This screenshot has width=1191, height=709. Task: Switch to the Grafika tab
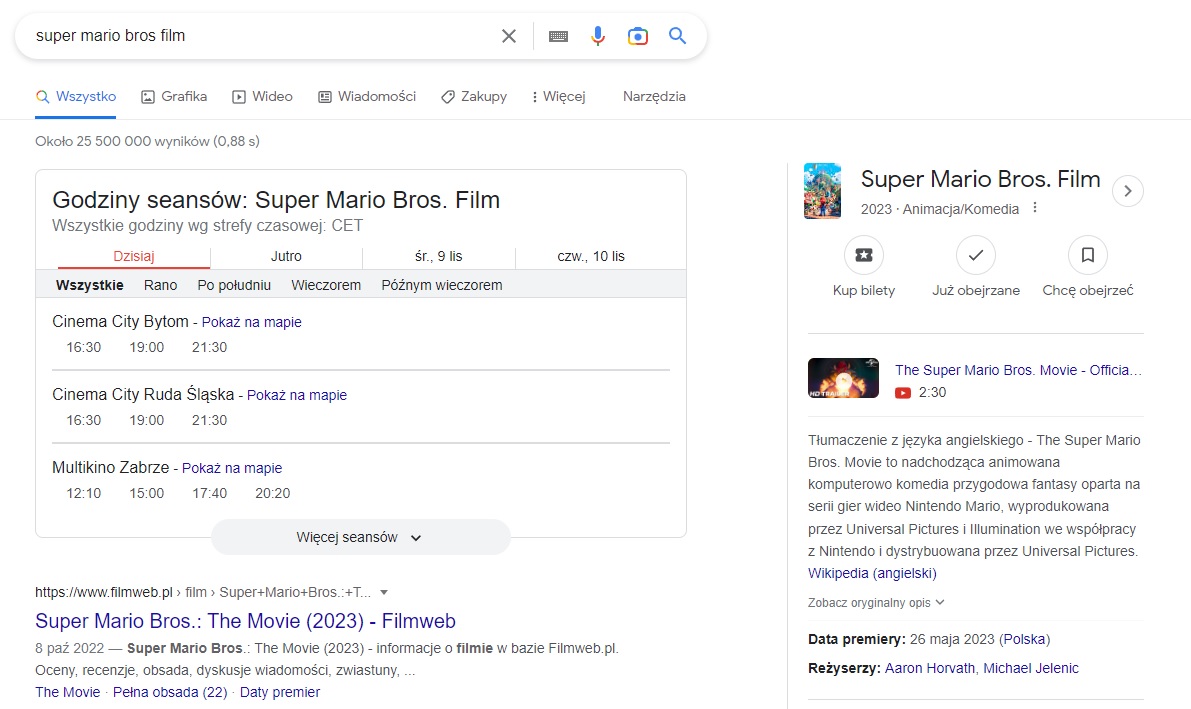point(174,97)
